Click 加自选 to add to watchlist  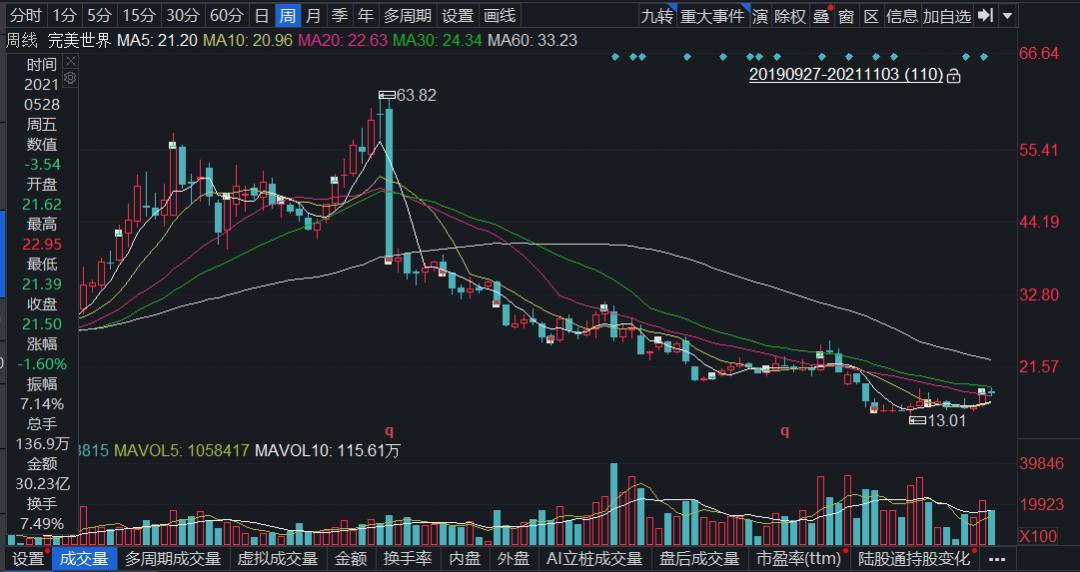click(946, 15)
